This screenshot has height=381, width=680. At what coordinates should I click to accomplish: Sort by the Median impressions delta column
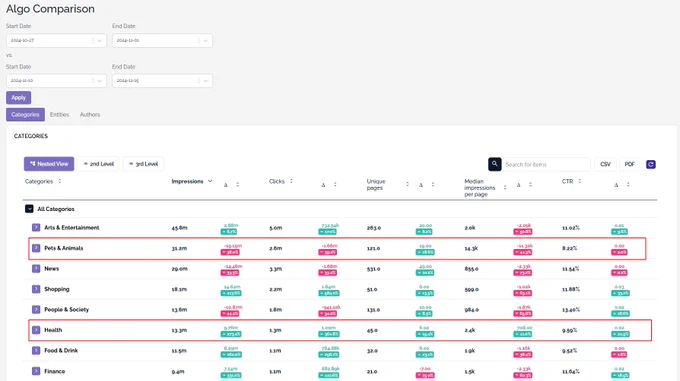pos(530,185)
